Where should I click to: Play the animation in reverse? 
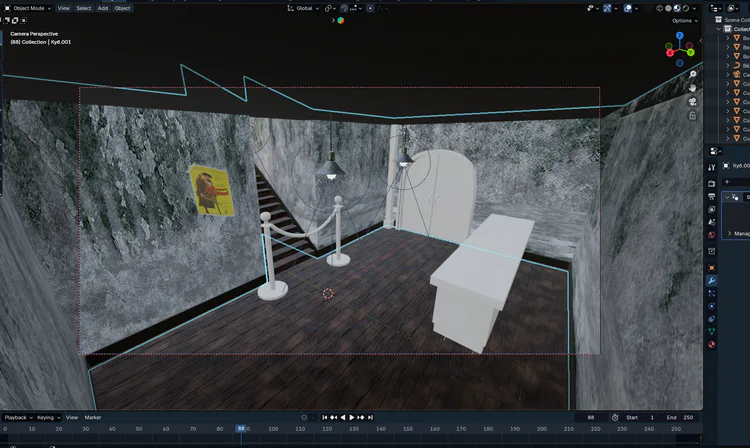[x=342, y=417]
